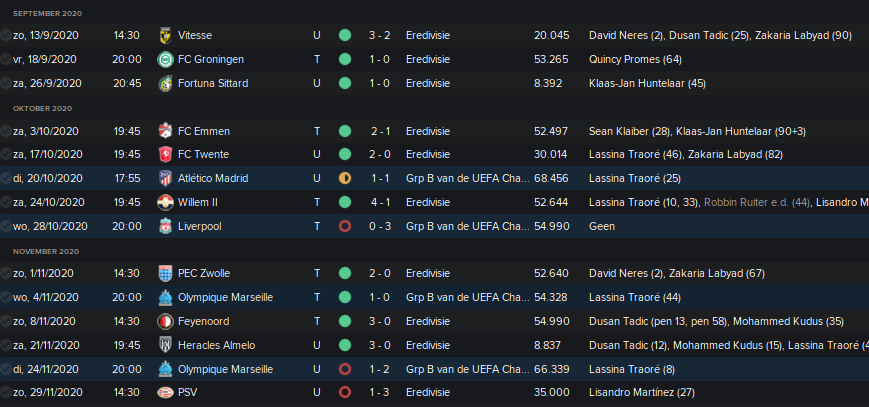869x407 pixels.
Task: Click the Feyenoord club logo
Action: [x=165, y=322]
